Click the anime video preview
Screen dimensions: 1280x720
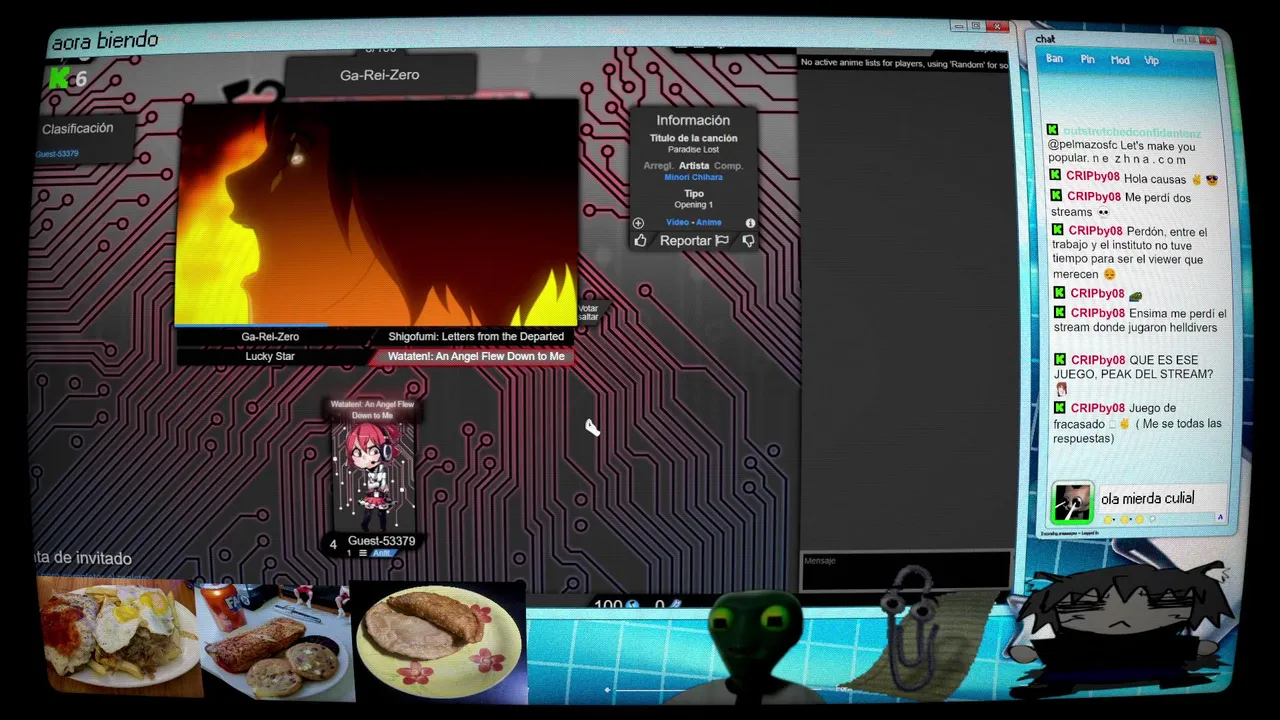tap(377, 211)
